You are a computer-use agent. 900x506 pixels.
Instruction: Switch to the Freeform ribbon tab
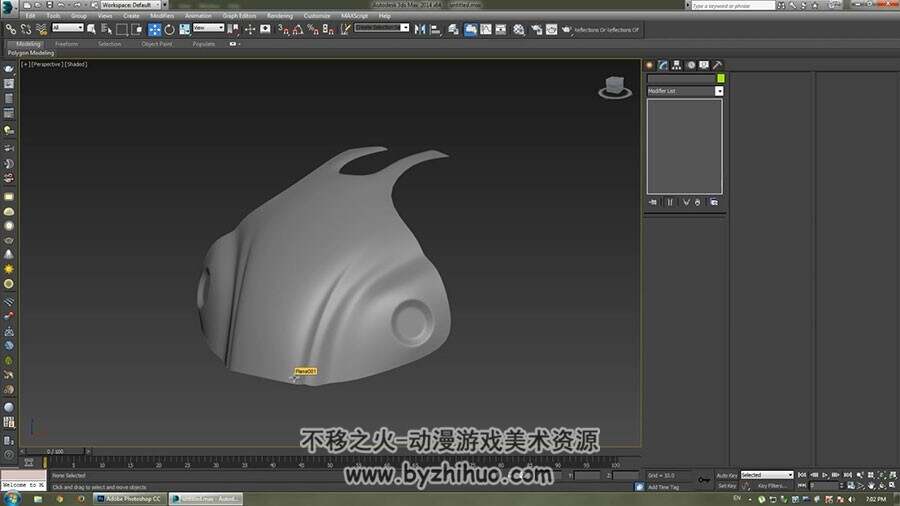click(67, 44)
